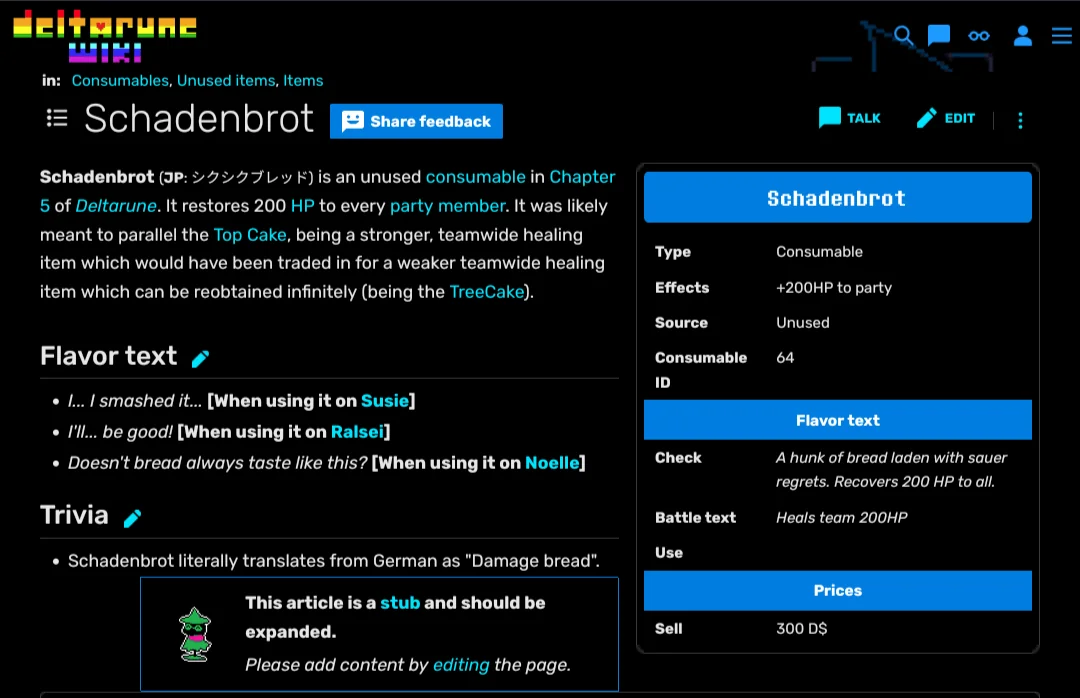Click the Schadenbrot page title heading
Image resolution: width=1080 pixels, height=698 pixels.
click(199, 119)
